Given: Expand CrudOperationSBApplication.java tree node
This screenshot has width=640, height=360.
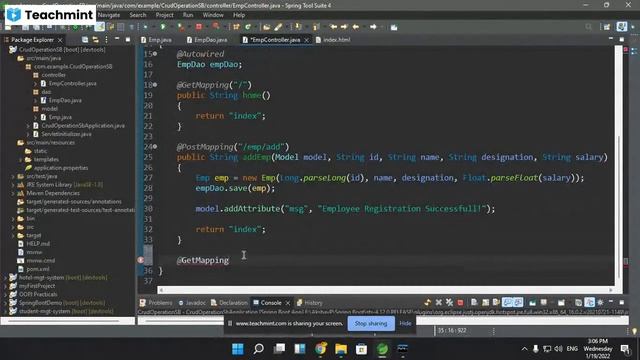Looking at the screenshot, I should (x=28, y=126).
